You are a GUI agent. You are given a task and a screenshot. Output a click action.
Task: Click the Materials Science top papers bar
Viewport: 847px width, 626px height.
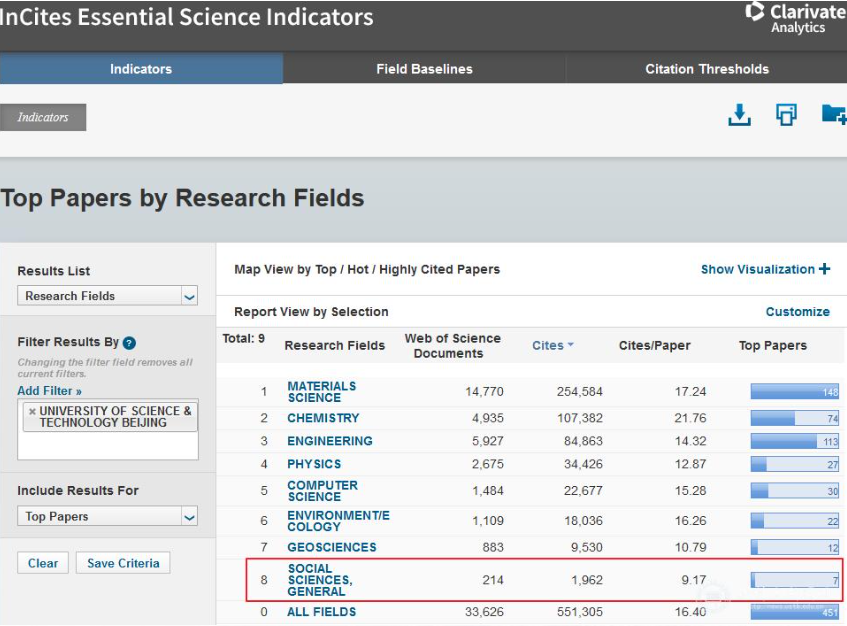[x=794, y=392]
